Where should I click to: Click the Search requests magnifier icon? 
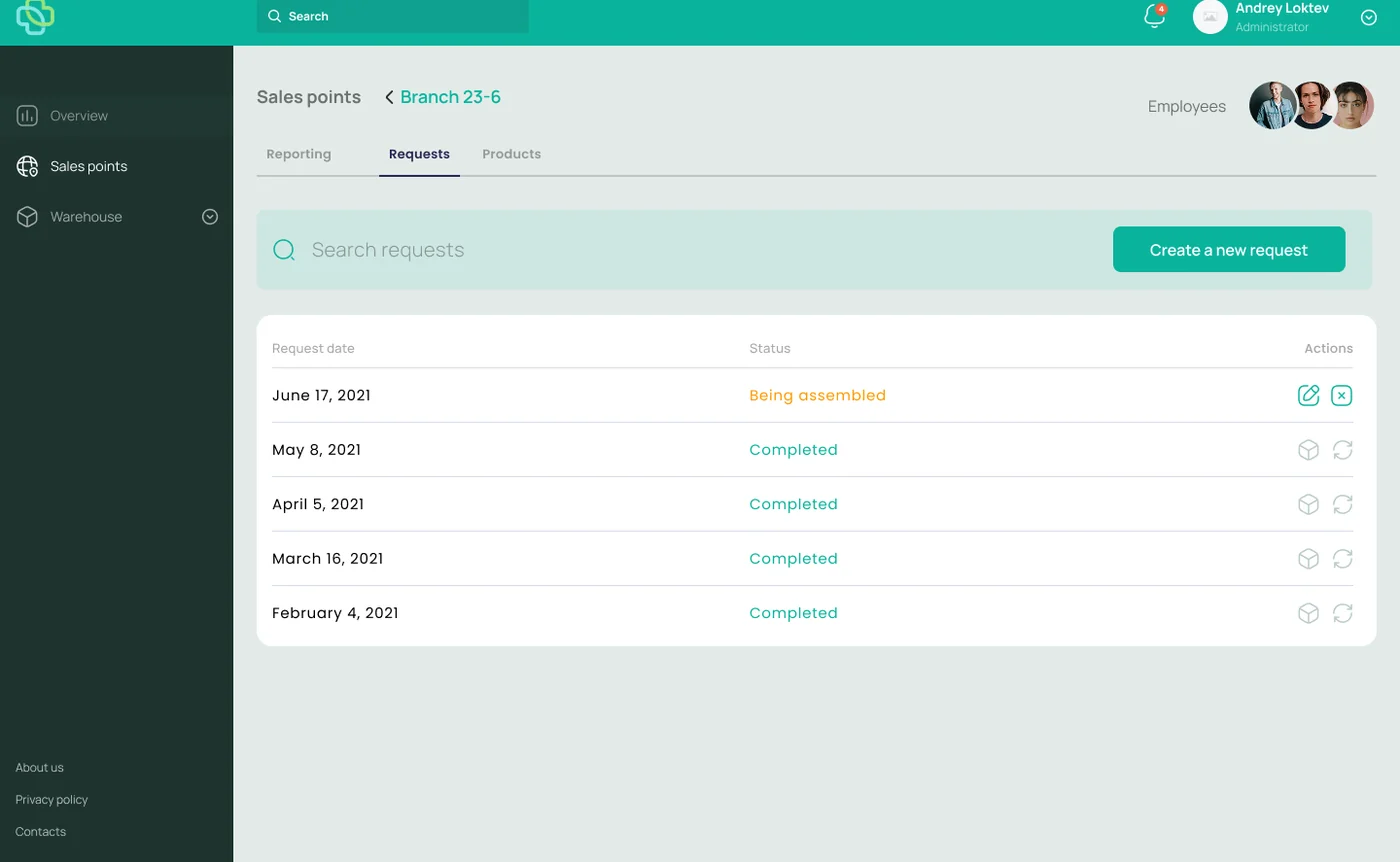[284, 250]
